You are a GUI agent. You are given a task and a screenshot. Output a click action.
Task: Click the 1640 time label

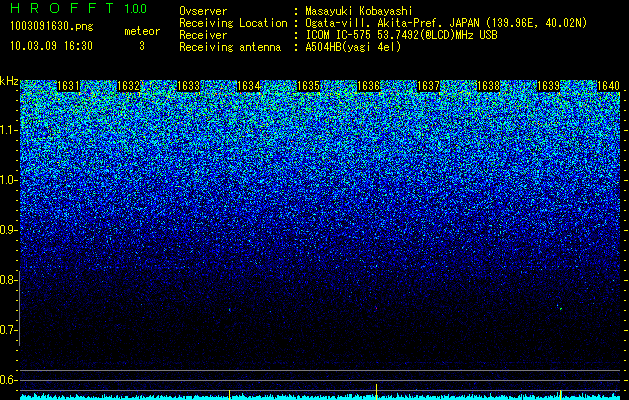click(609, 86)
